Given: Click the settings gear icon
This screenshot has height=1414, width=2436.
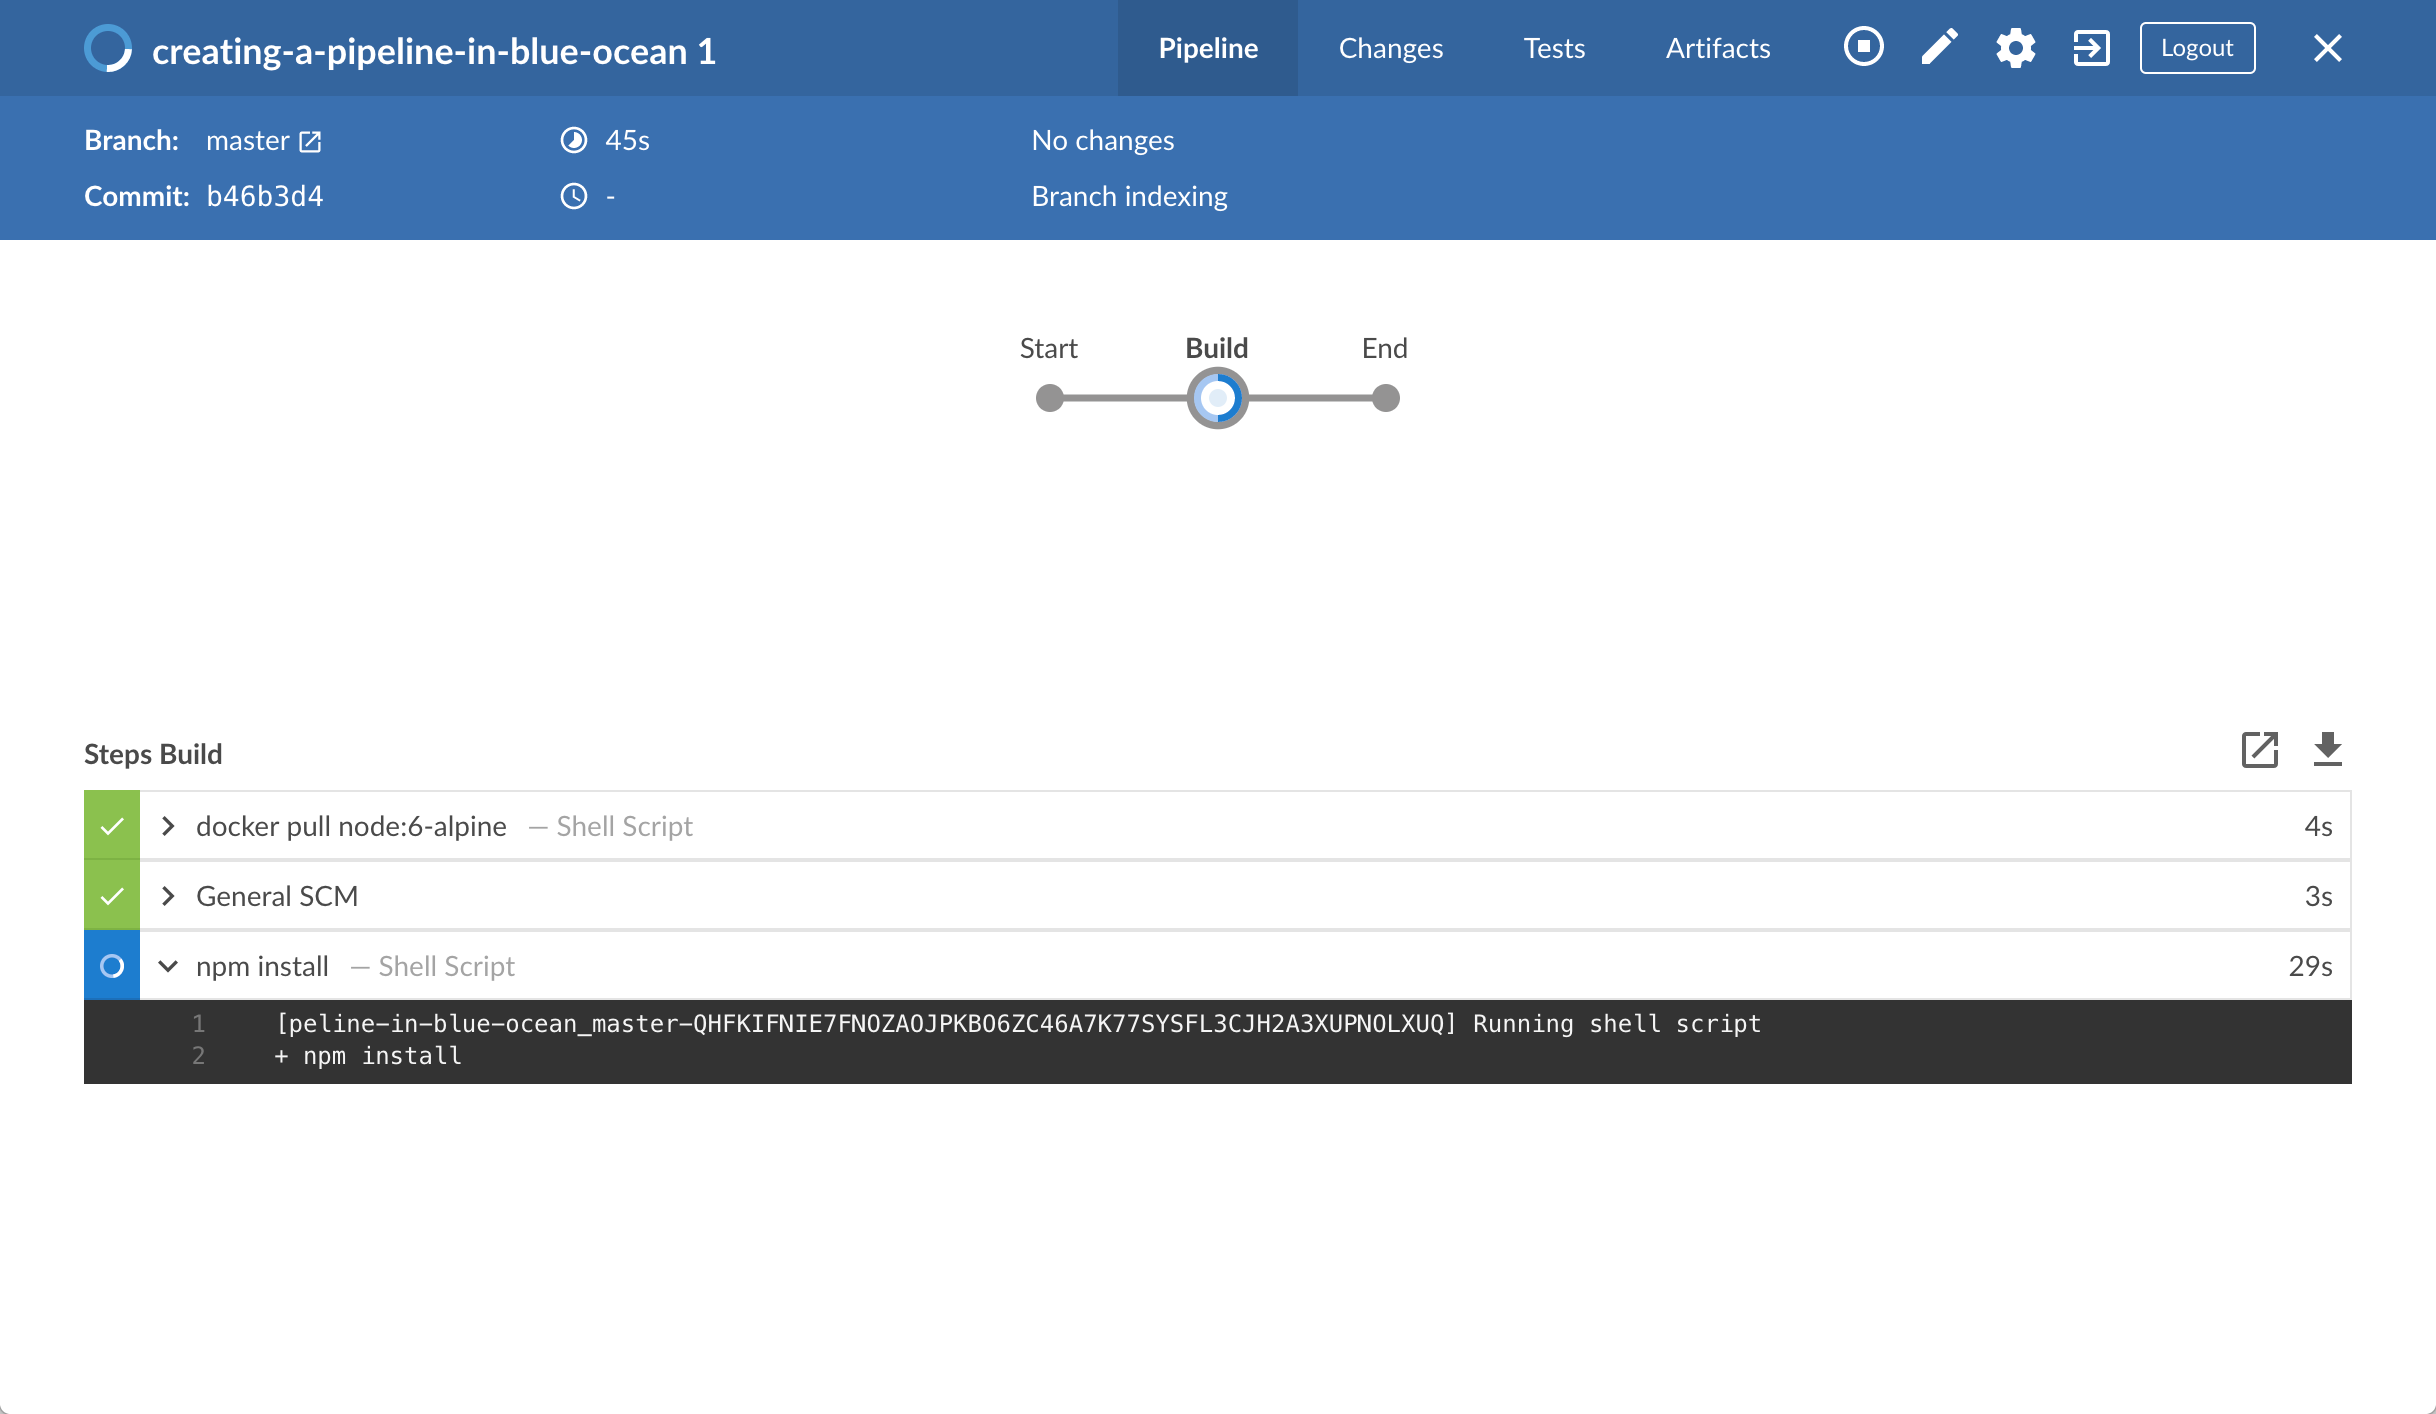Looking at the screenshot, I should tap(2013, 47).
